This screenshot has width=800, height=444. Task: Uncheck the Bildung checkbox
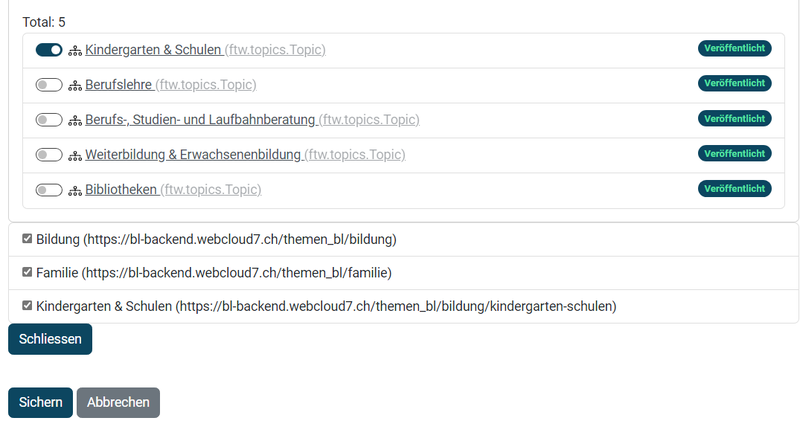(x=27, y=239)
